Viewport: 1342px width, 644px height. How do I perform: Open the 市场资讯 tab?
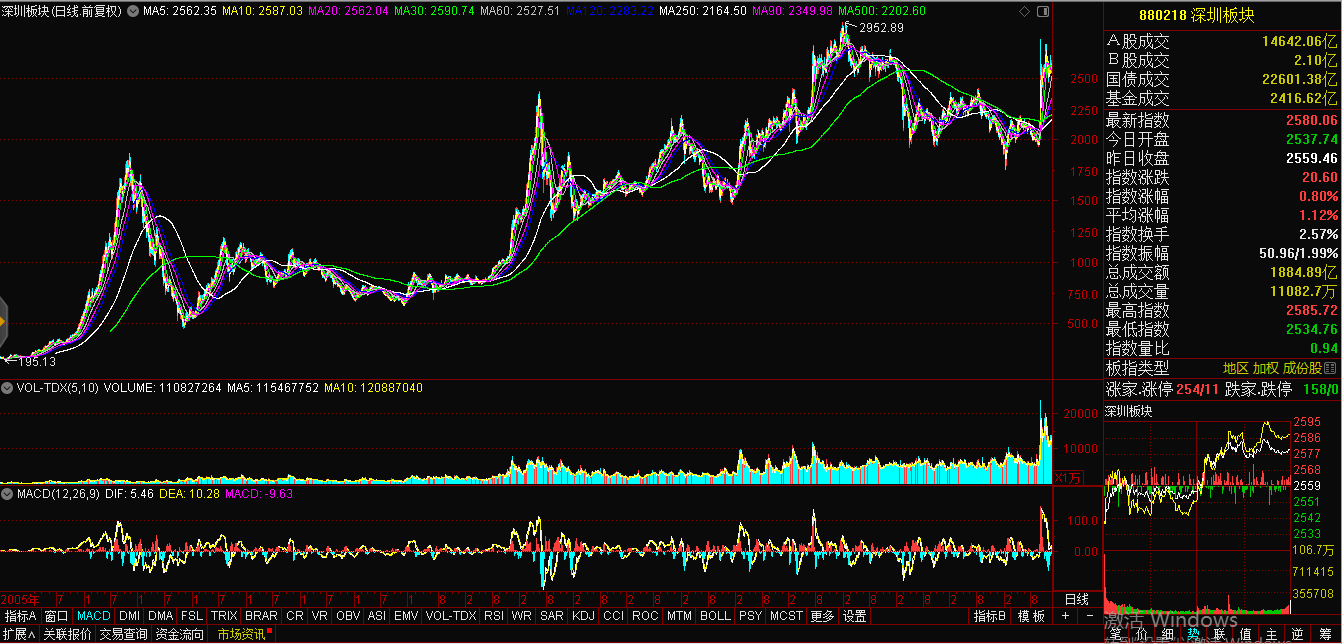point(242,634)
